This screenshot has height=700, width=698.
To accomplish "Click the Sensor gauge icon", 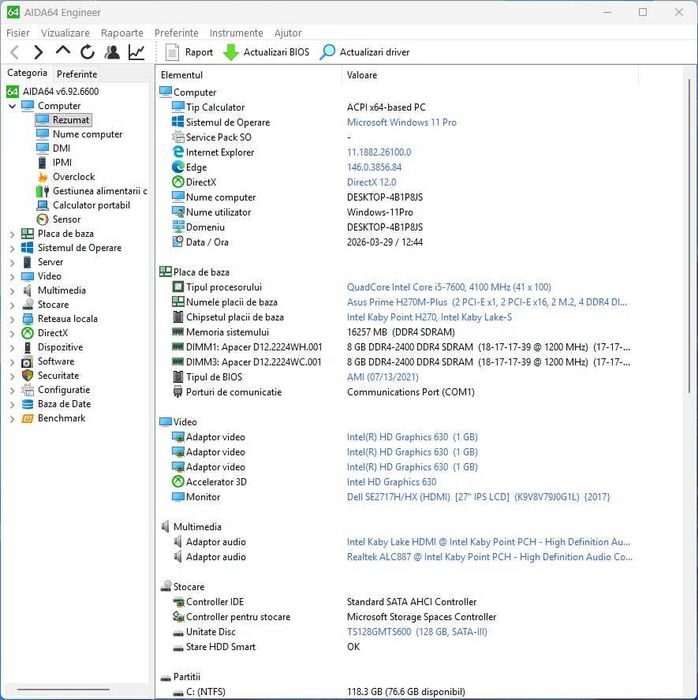I will (x=42, y=220).
